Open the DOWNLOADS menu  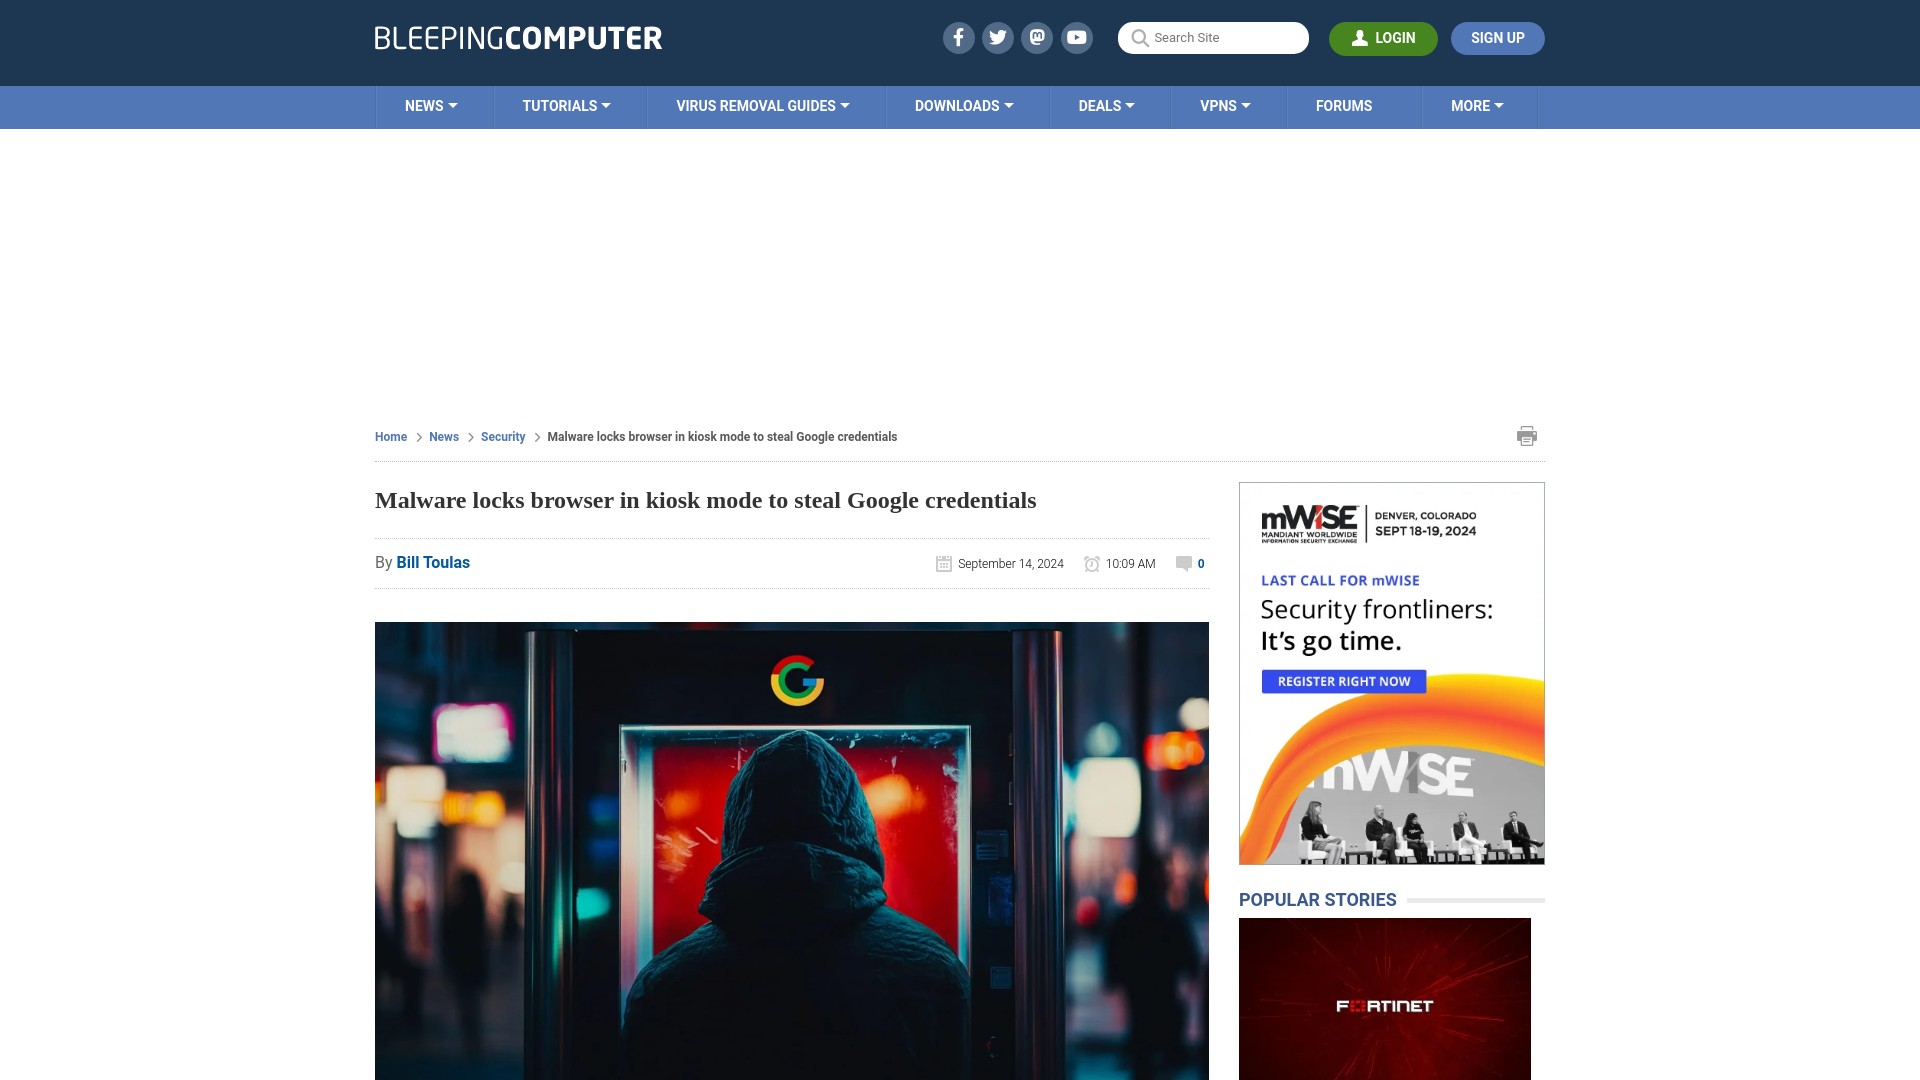point(964,105)
